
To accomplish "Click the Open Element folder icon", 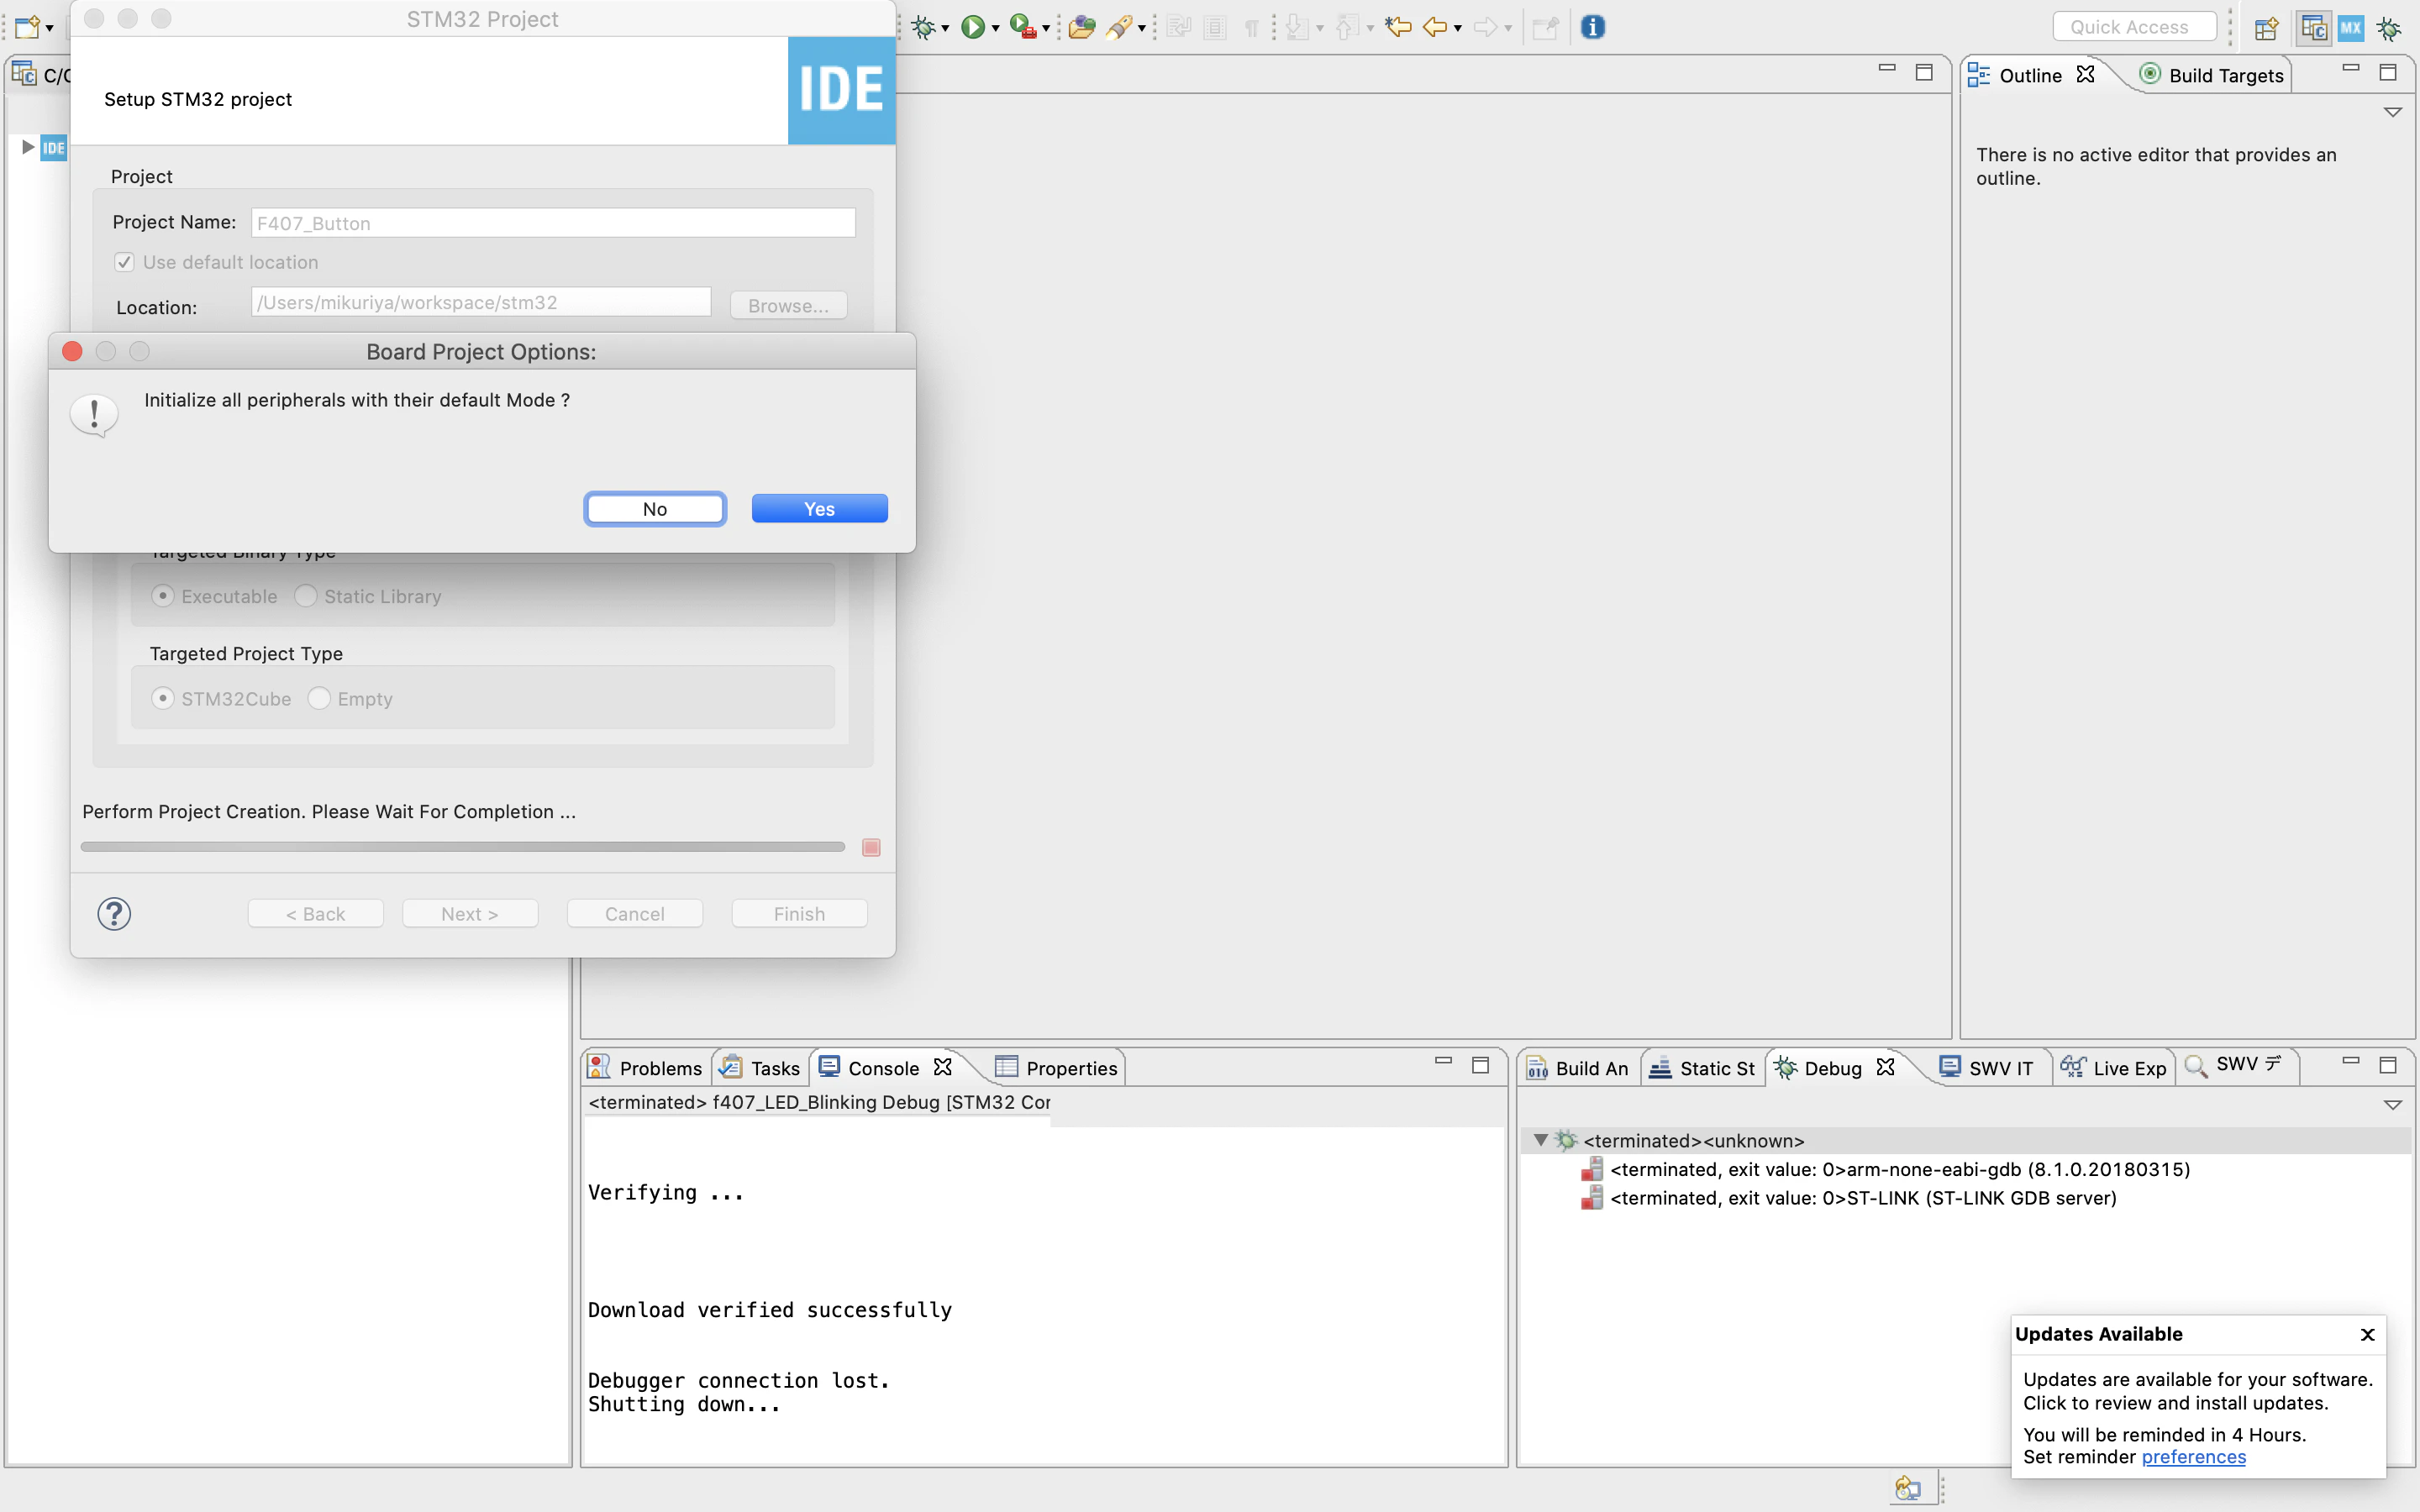I will 1081,27.
